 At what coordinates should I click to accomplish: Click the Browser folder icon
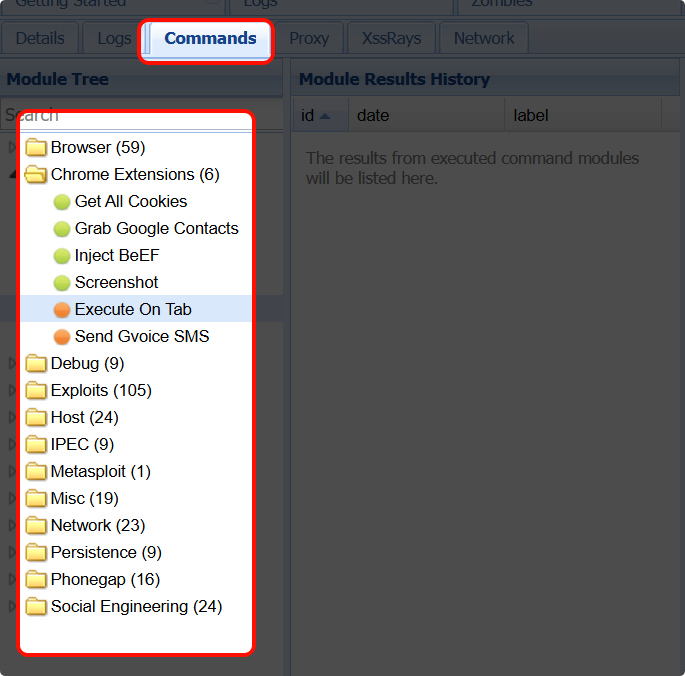pos(37,148)
